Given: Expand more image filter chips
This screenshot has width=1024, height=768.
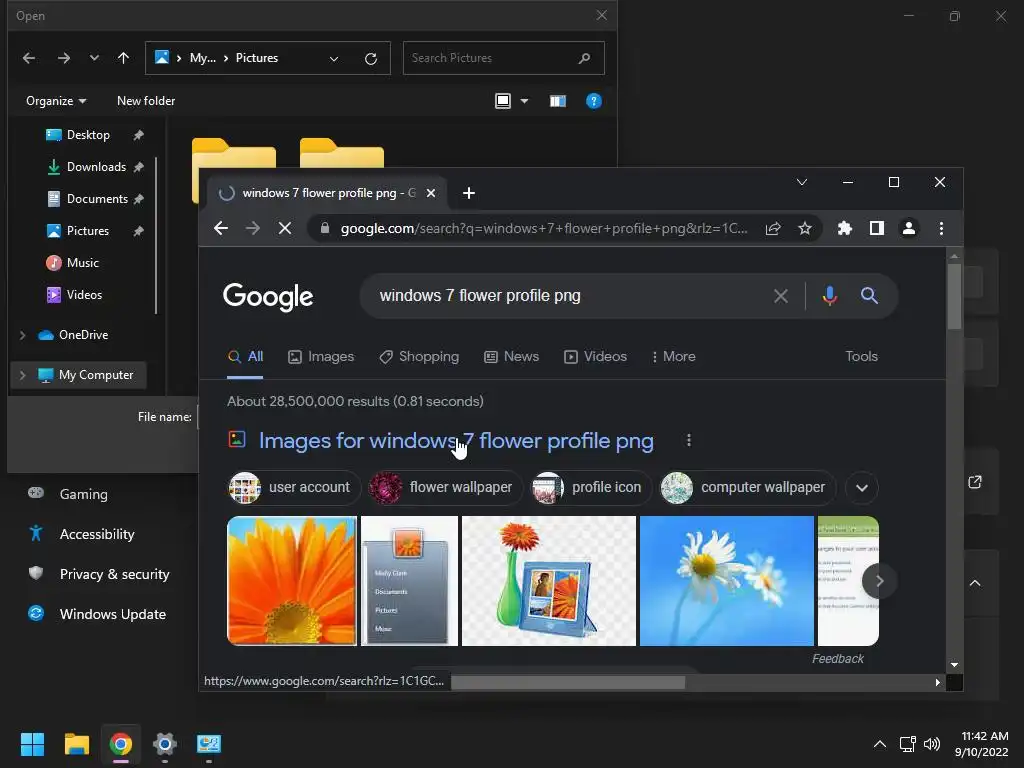Looking at the screenshot, I should tap(861, 488).
